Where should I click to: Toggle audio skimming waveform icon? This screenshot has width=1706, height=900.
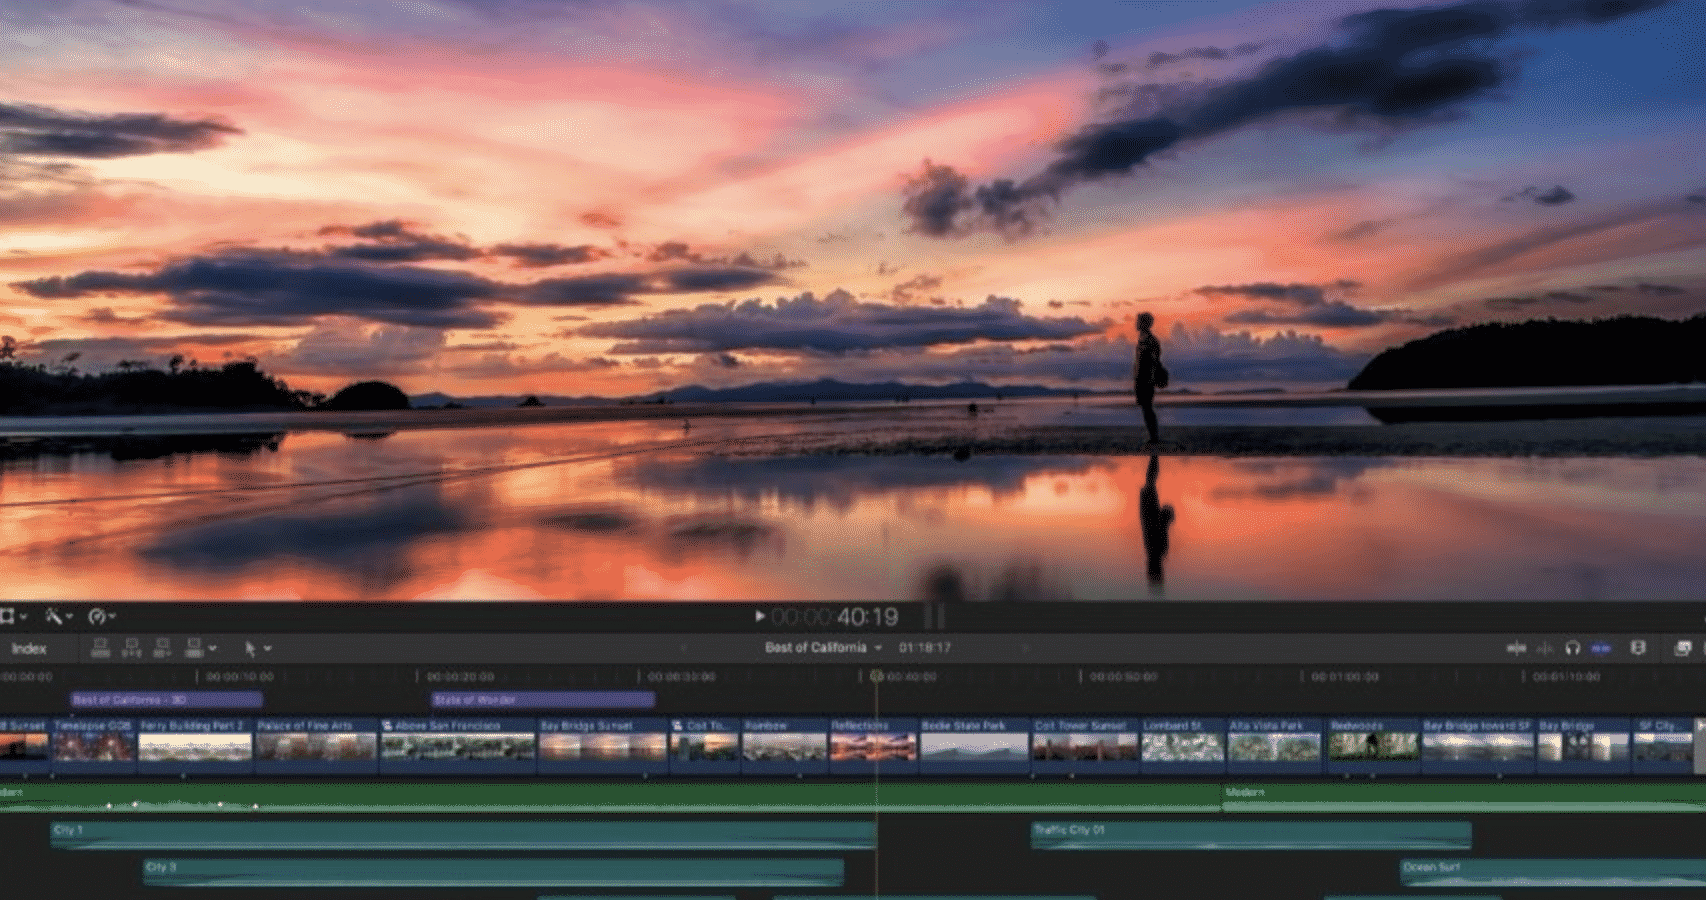pyautogui.click(x=1545, y=648)
